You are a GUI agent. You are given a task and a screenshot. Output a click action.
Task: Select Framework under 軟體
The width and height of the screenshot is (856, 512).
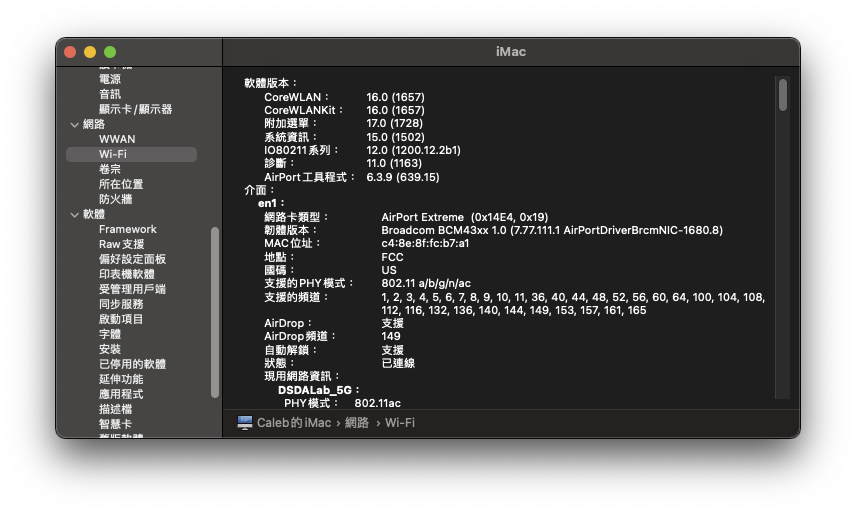pos(127,229)
